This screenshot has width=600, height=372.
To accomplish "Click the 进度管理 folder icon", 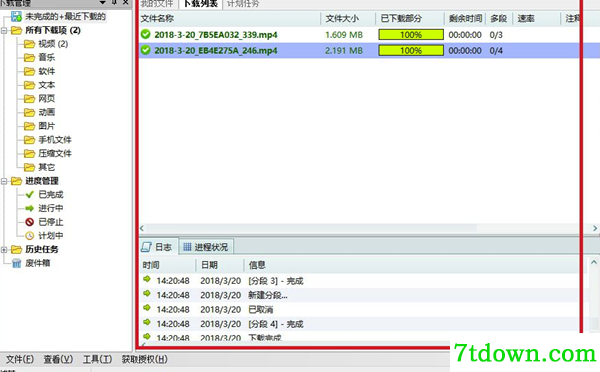I will click(x=16, y=181).
